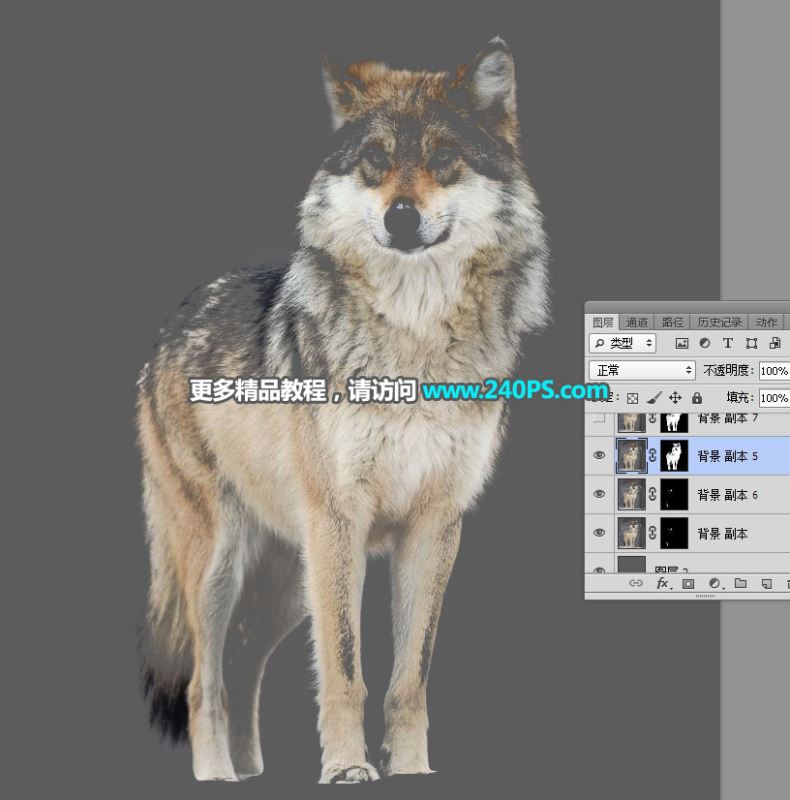Image resolution: width=790 pixels, height=800 pixels.
Task: Switch to the 历史记录 tab
Action: [x=719, y=322]
